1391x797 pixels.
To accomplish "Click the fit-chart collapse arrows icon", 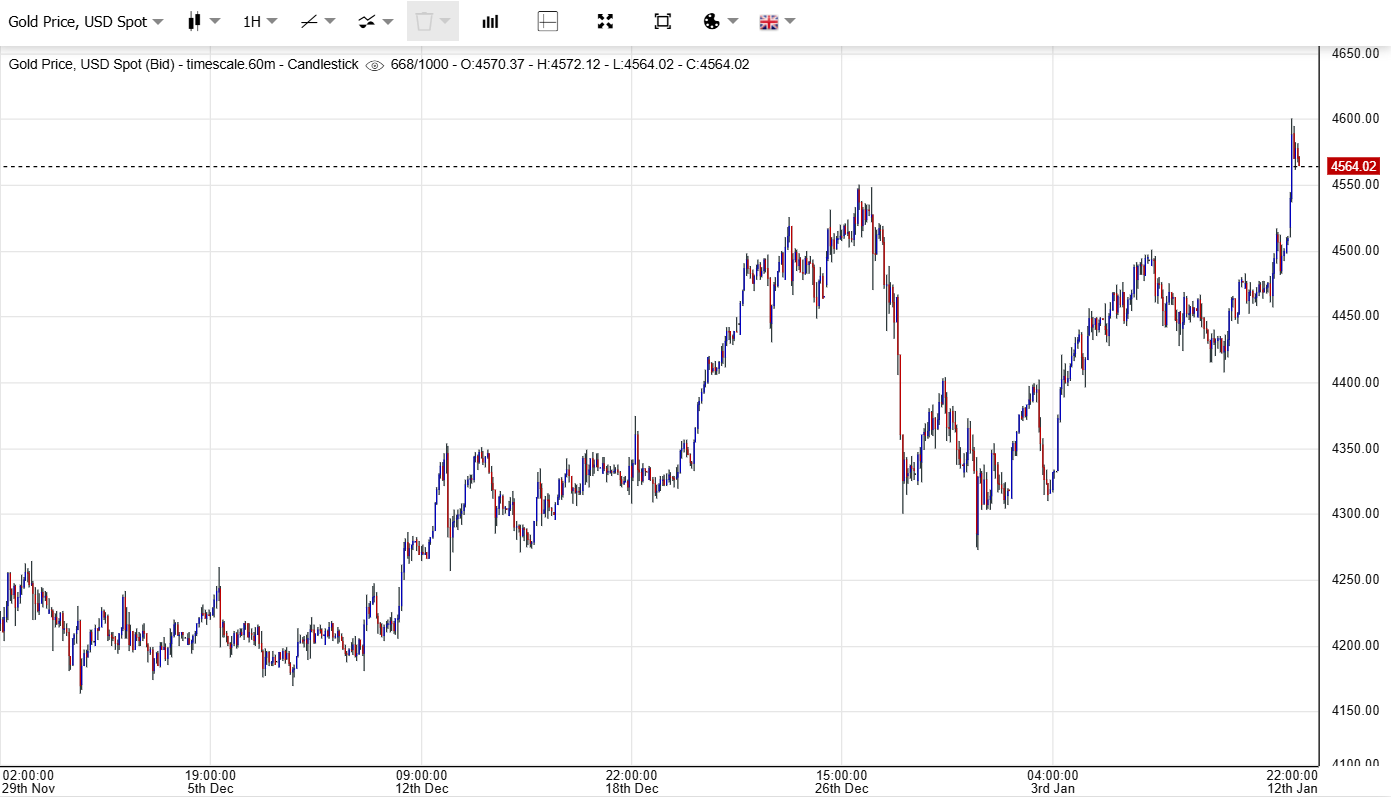I will (x=605, y=21).
